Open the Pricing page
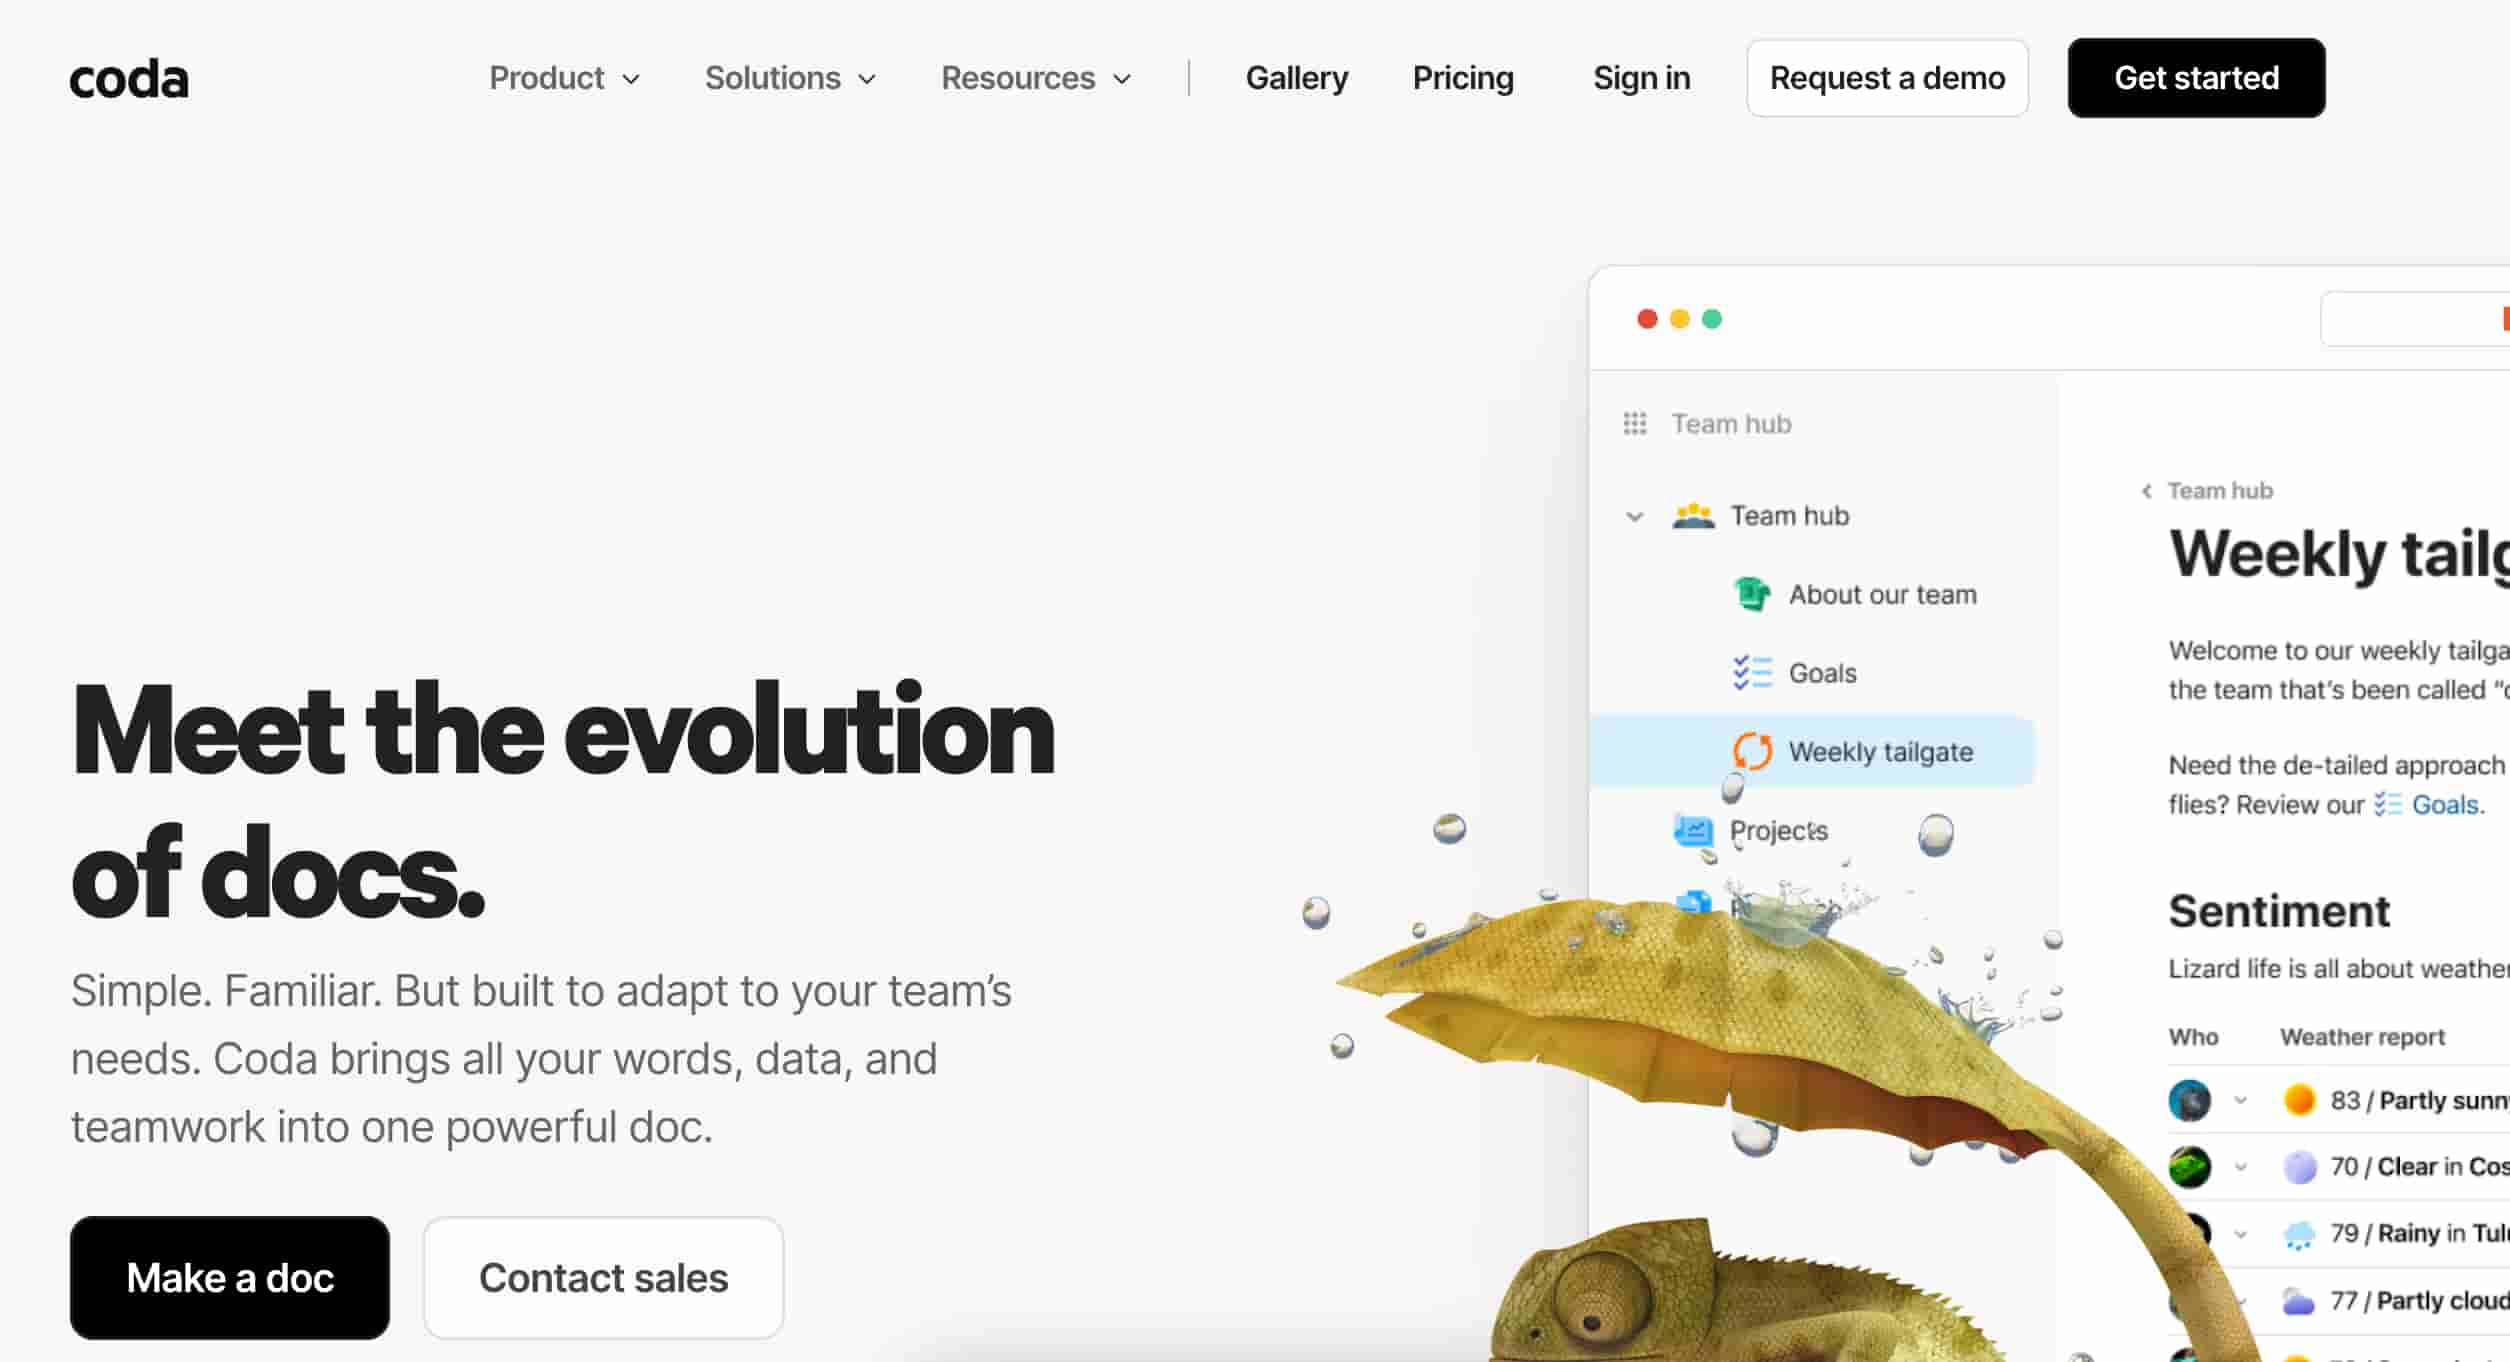The image size is (2510, 1362). (x=1463, y=78)
